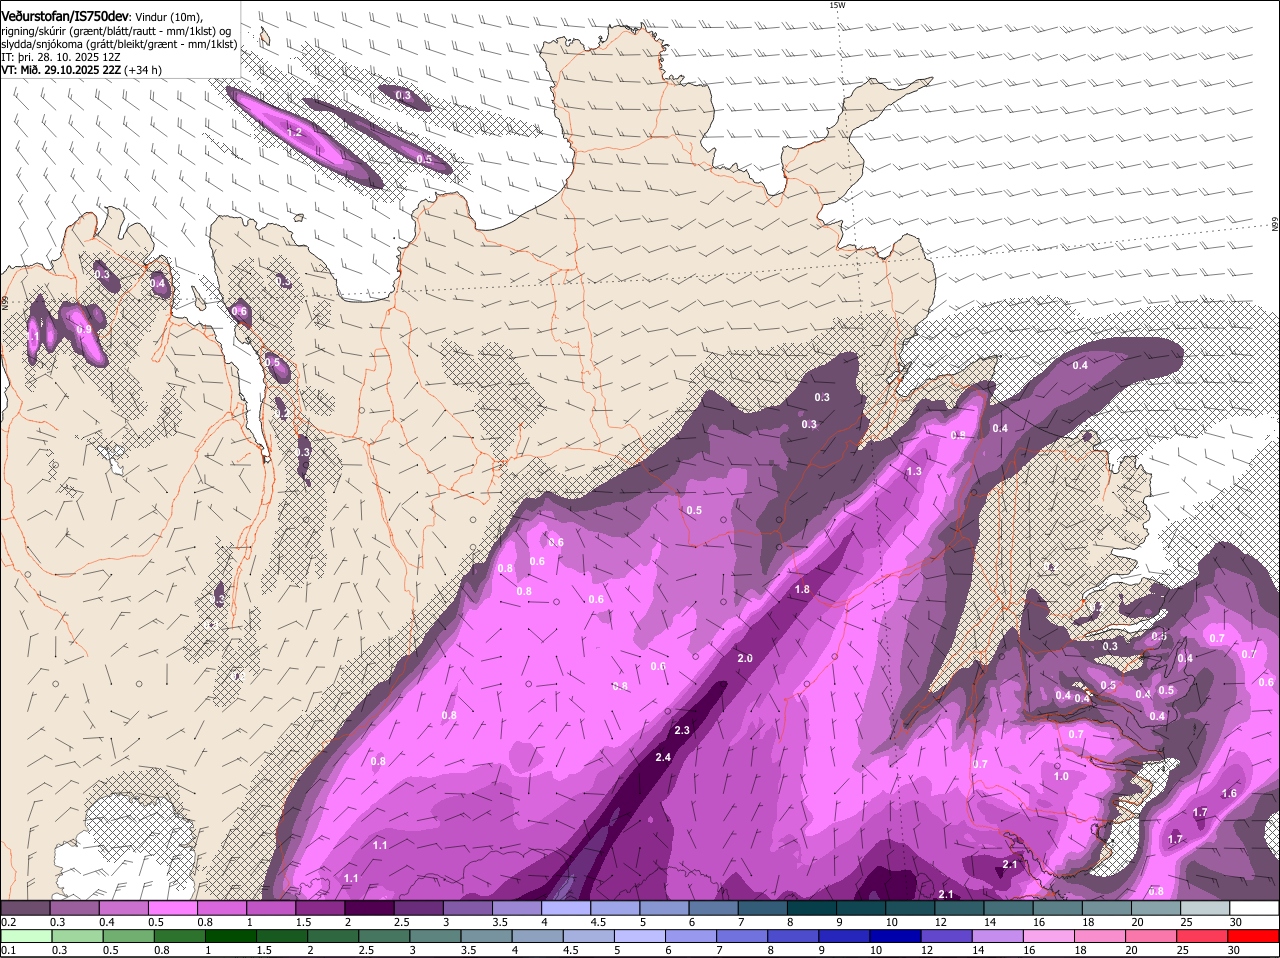Click the Veðurstofan/IS750dev title text
This screenshot has width=1280, height=958.
[x=66, y=16]
